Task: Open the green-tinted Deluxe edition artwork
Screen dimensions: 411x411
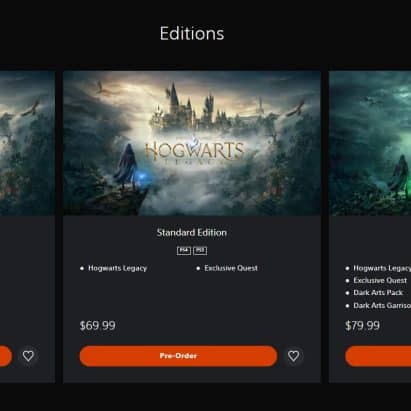Action: point(370,143)
